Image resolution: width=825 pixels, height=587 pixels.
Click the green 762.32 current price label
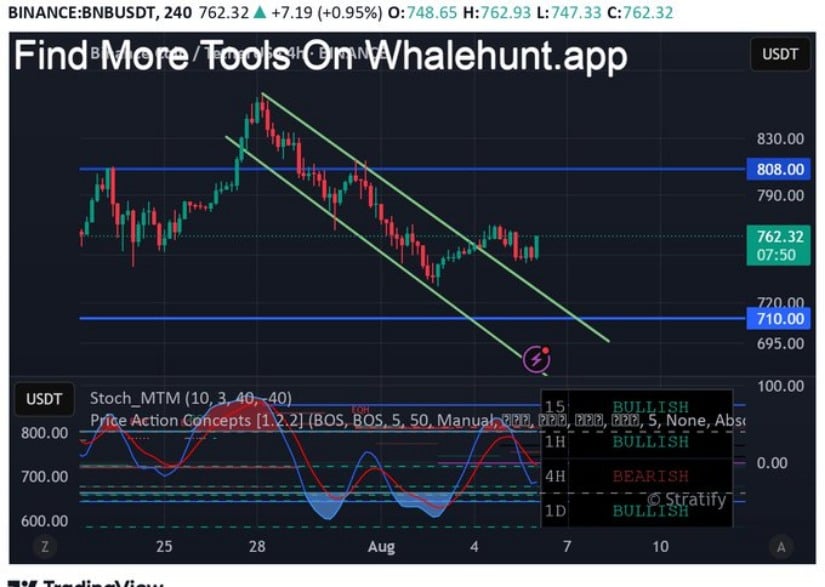[778, 246]
